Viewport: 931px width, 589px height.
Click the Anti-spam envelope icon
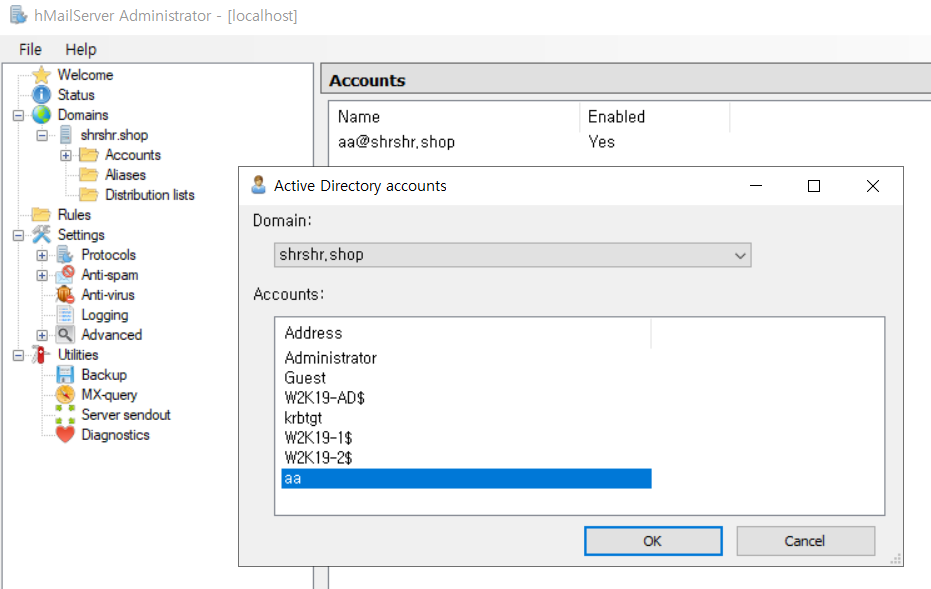click(65, 275)
